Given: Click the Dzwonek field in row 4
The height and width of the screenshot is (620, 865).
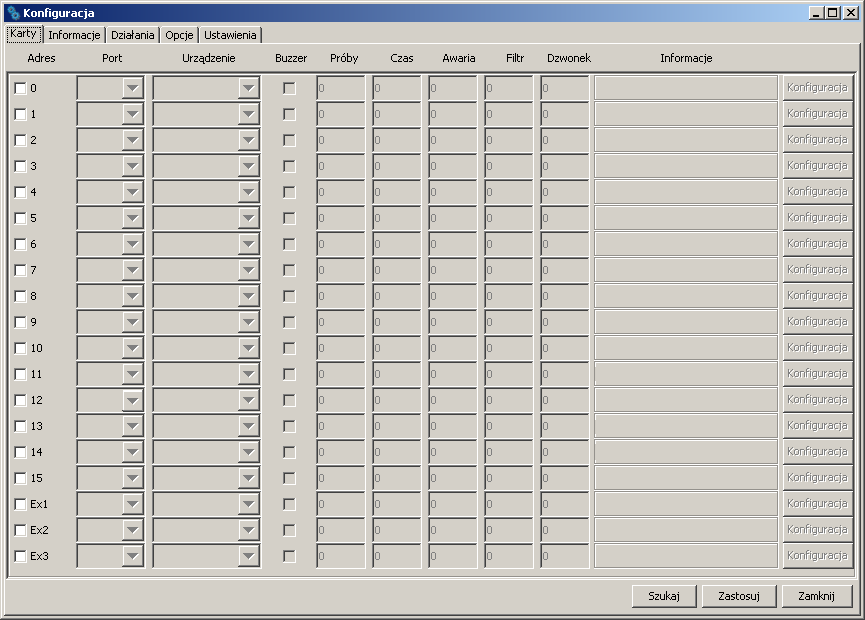Looking at the screenshot, I should point(565,192).
